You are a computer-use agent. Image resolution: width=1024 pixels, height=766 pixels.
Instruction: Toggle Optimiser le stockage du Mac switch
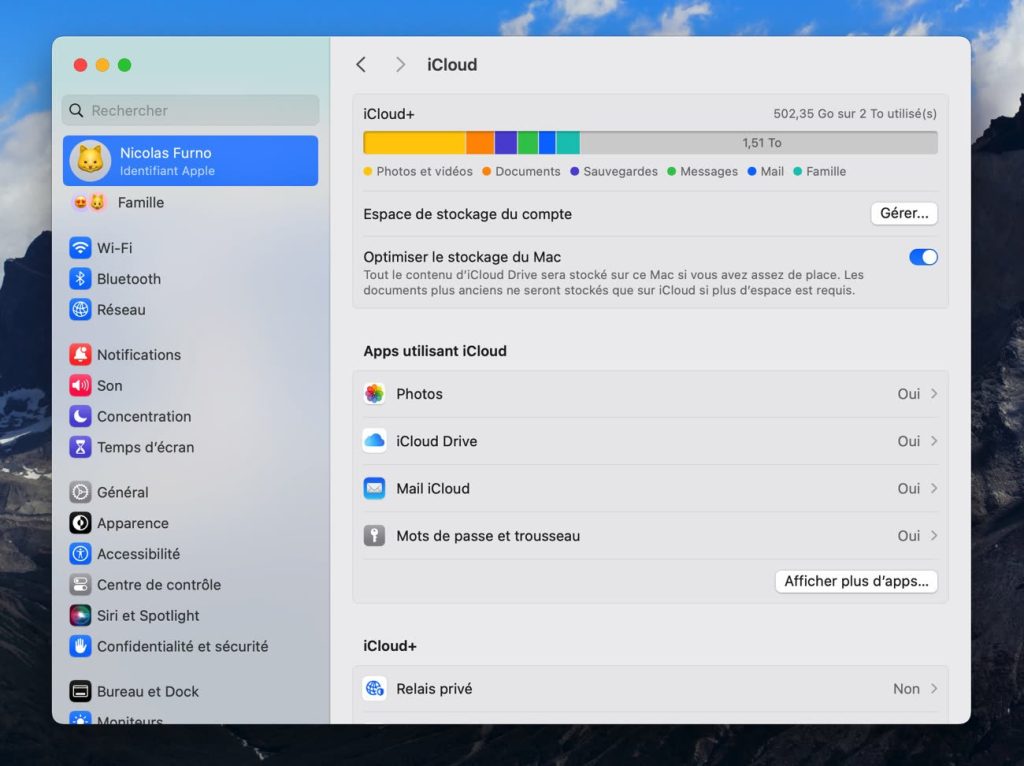coord(923,257)
